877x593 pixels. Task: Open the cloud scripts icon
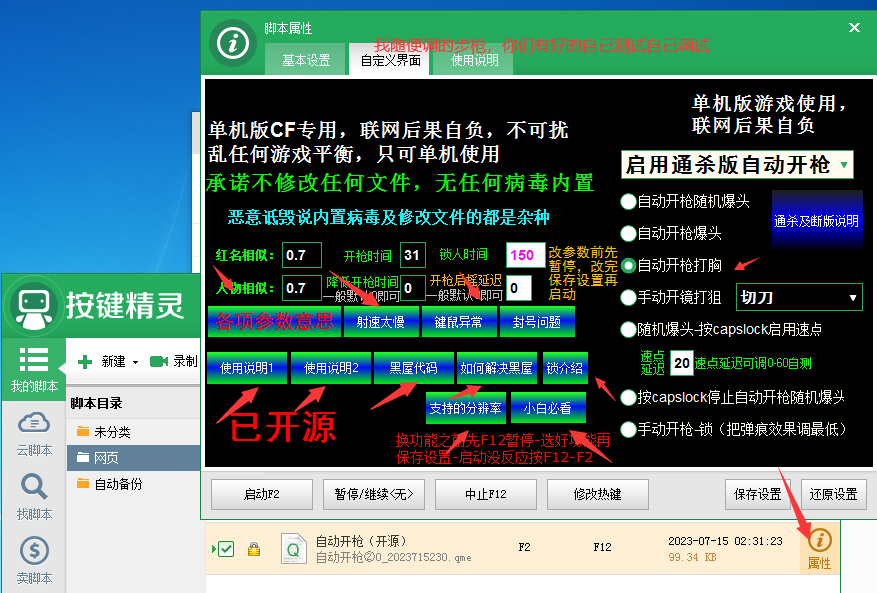(34, 423)
